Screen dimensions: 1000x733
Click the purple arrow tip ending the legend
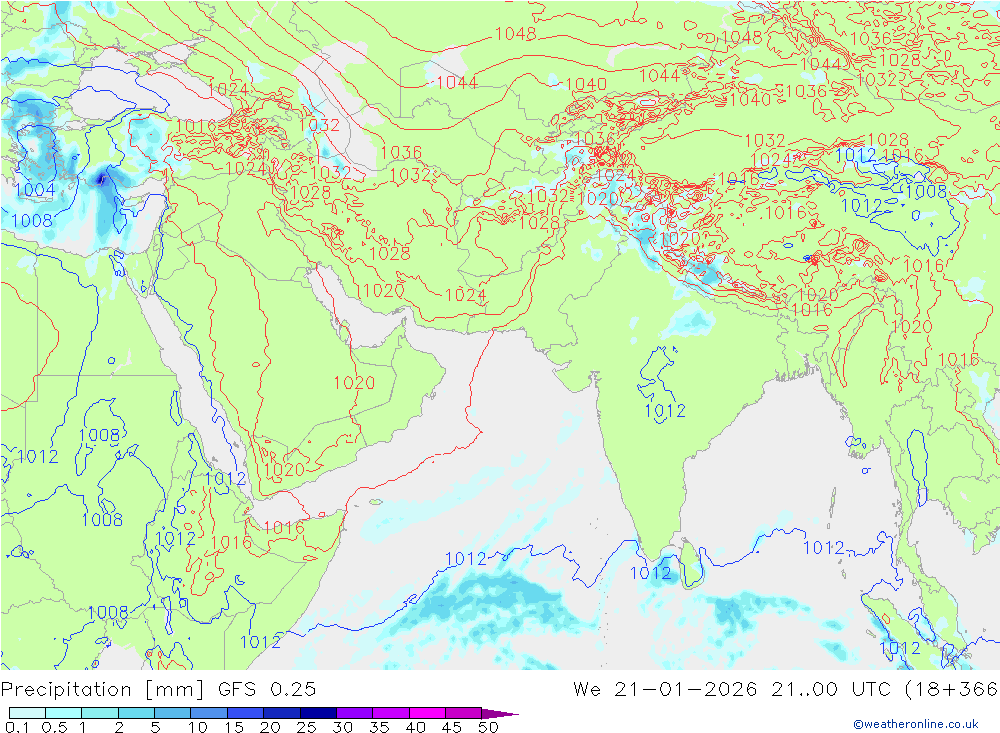[x=501, y=713]
